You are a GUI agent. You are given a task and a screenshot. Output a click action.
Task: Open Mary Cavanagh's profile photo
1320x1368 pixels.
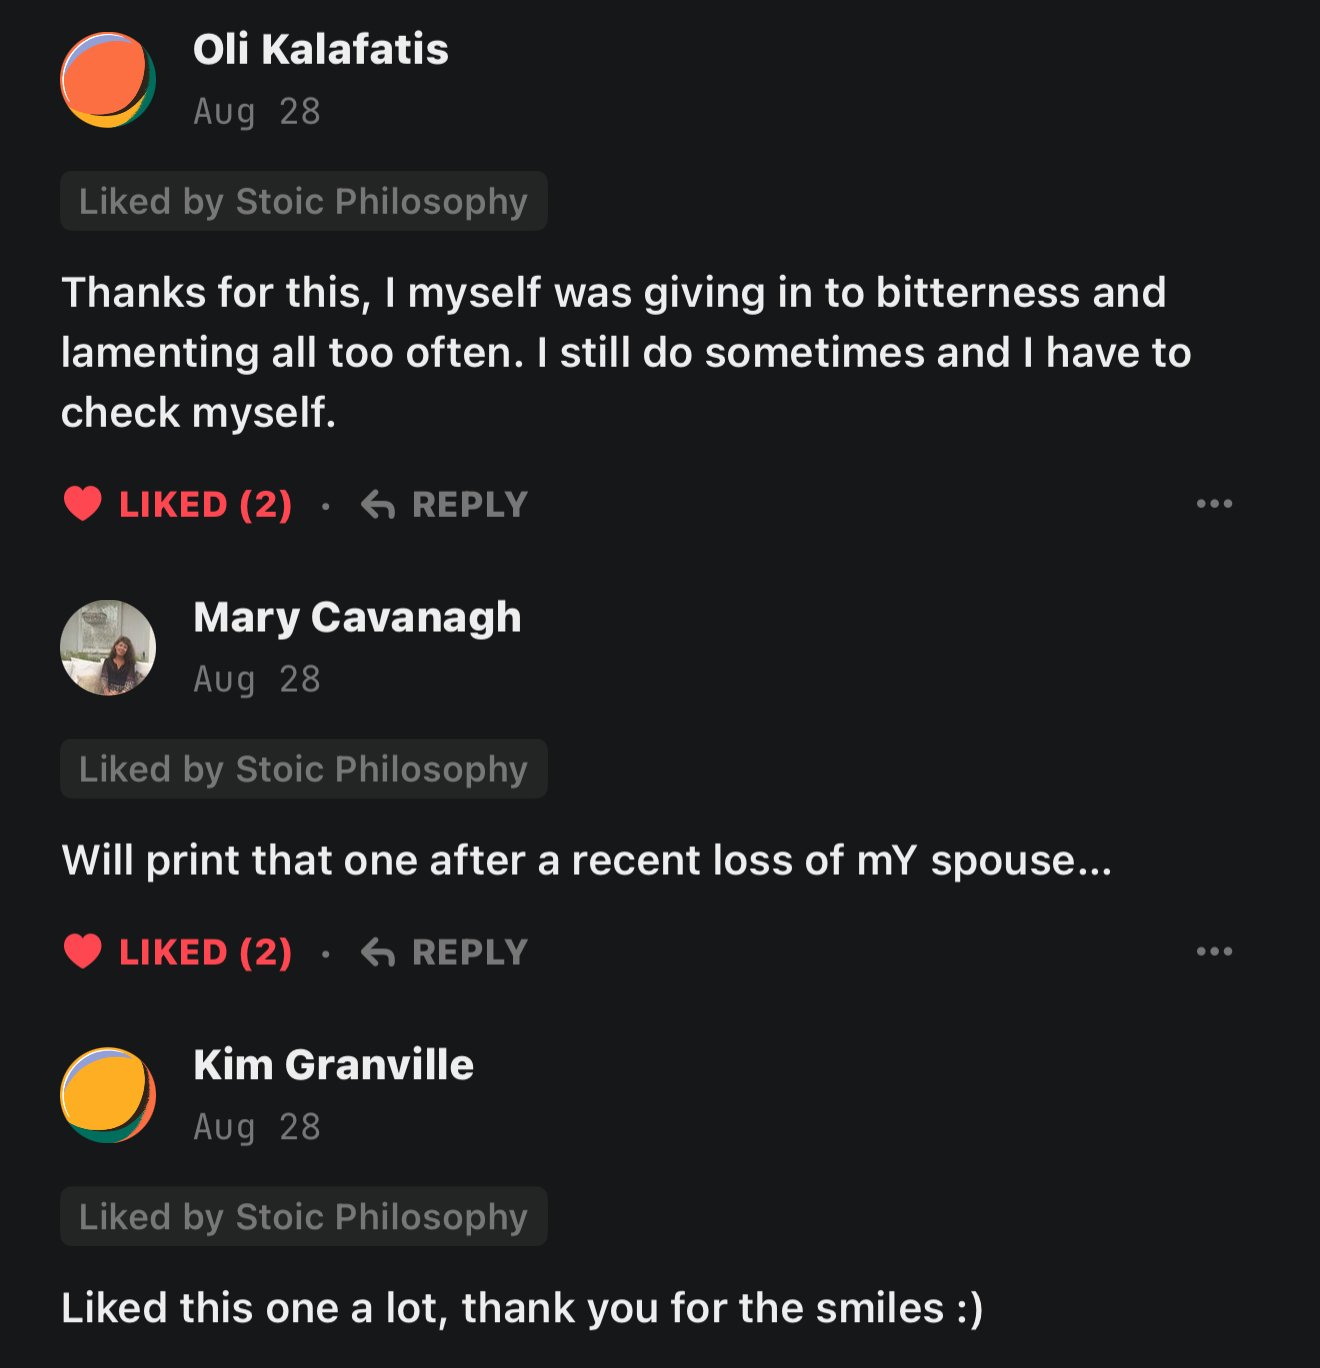(108, 648)
